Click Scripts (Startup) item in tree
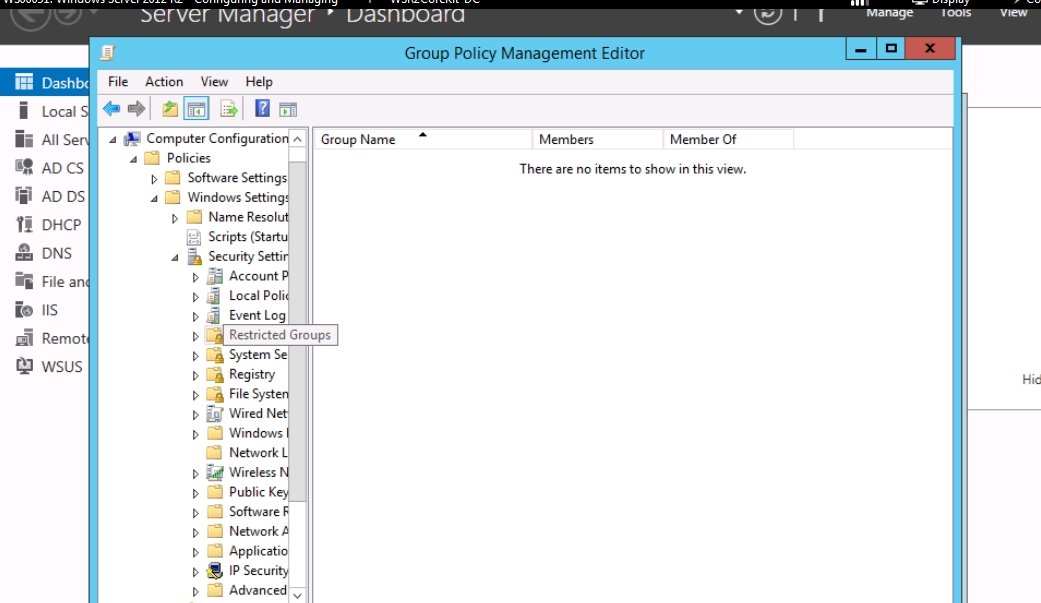Screen dimensions: 1041x603 pos(247,237)
